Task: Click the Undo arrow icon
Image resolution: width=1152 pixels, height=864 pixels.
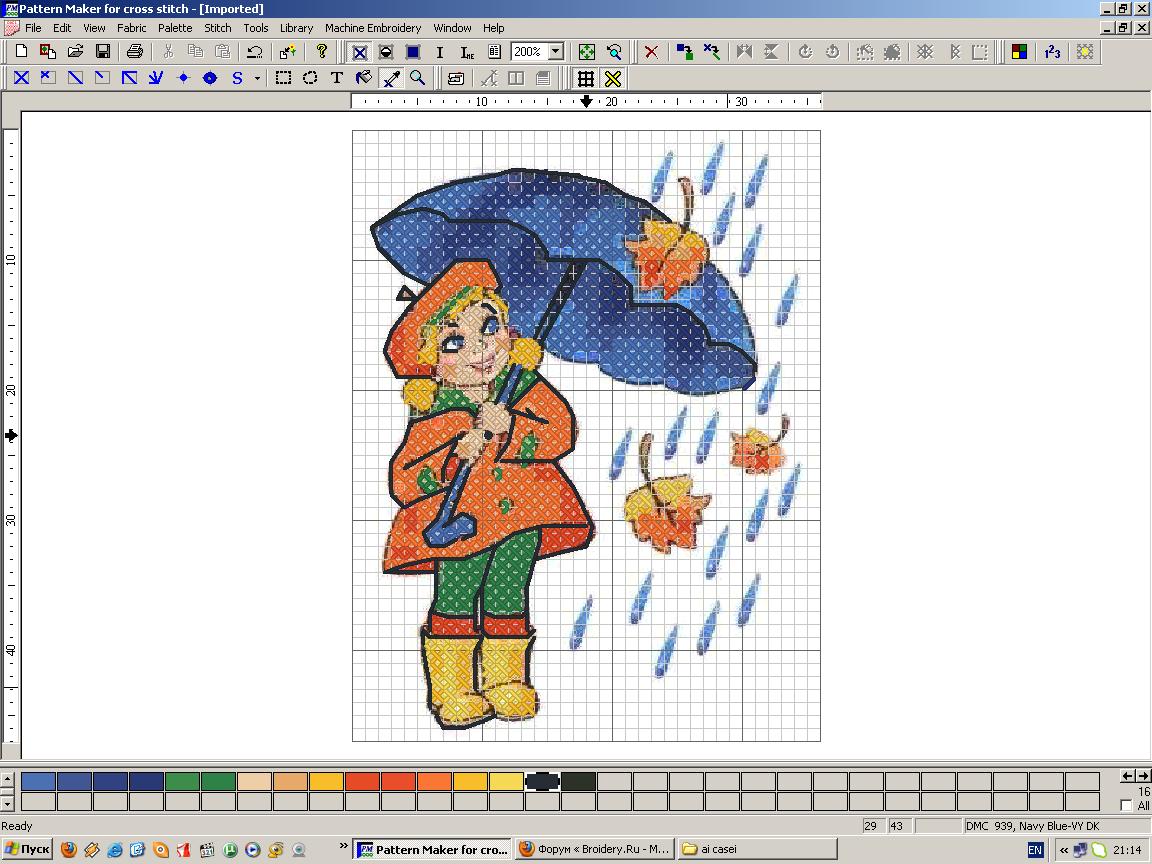Action: pyautogui.click(x=254, y=51)
